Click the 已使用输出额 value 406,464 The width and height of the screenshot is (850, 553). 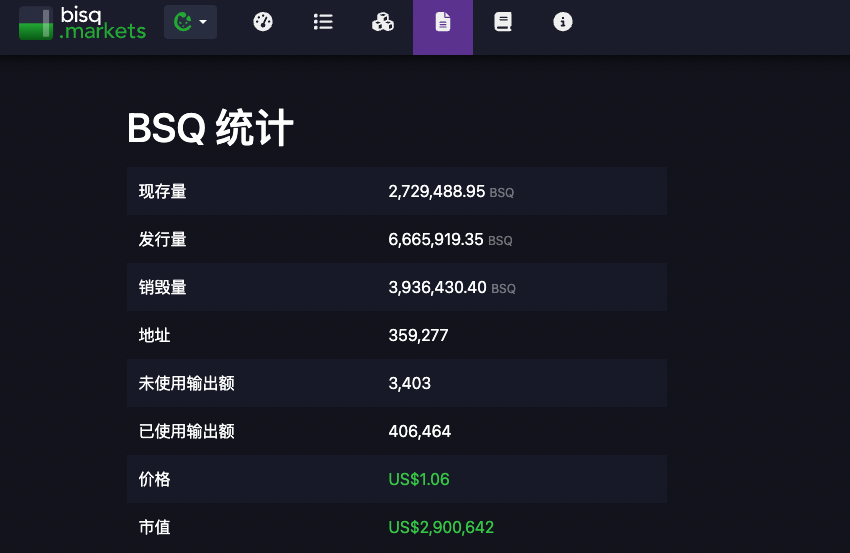coord(419,431)
